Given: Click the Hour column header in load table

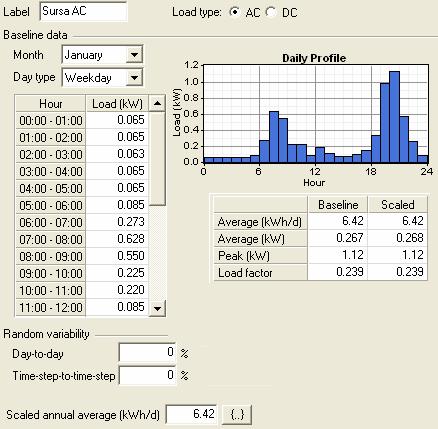Looking at the screenshot, I should click(51, 104).
